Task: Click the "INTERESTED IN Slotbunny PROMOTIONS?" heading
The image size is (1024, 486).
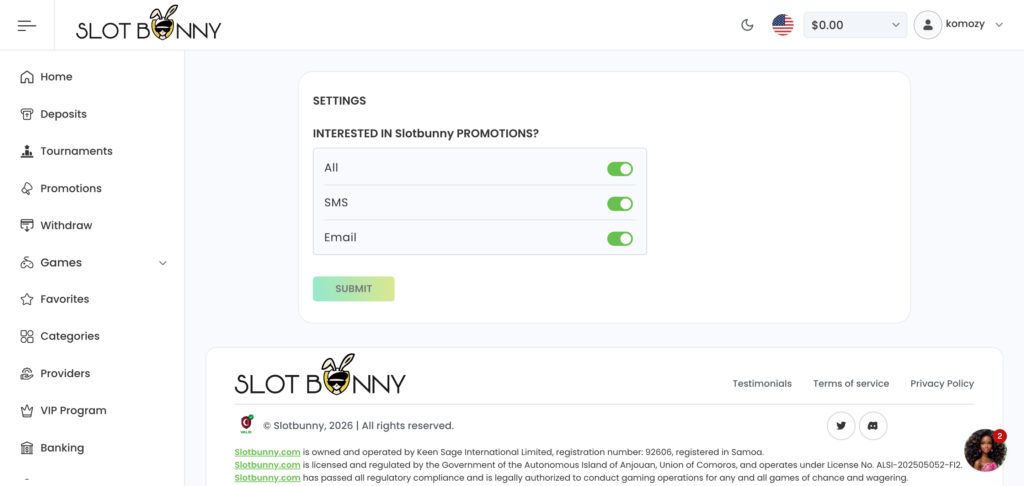Action: pyautogui.click(x=426, y=134)
